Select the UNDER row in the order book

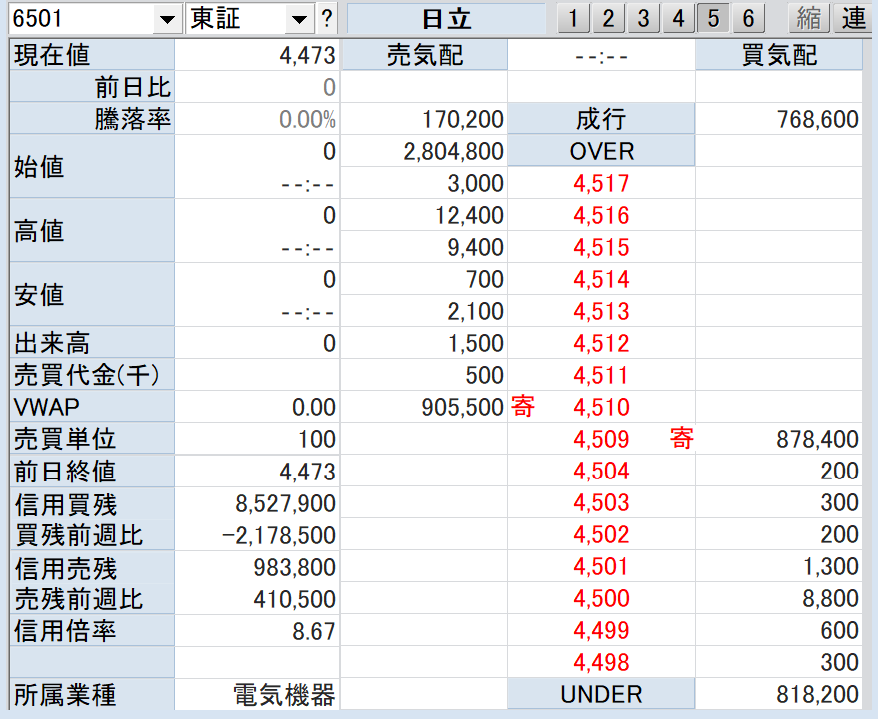[601, 694]
